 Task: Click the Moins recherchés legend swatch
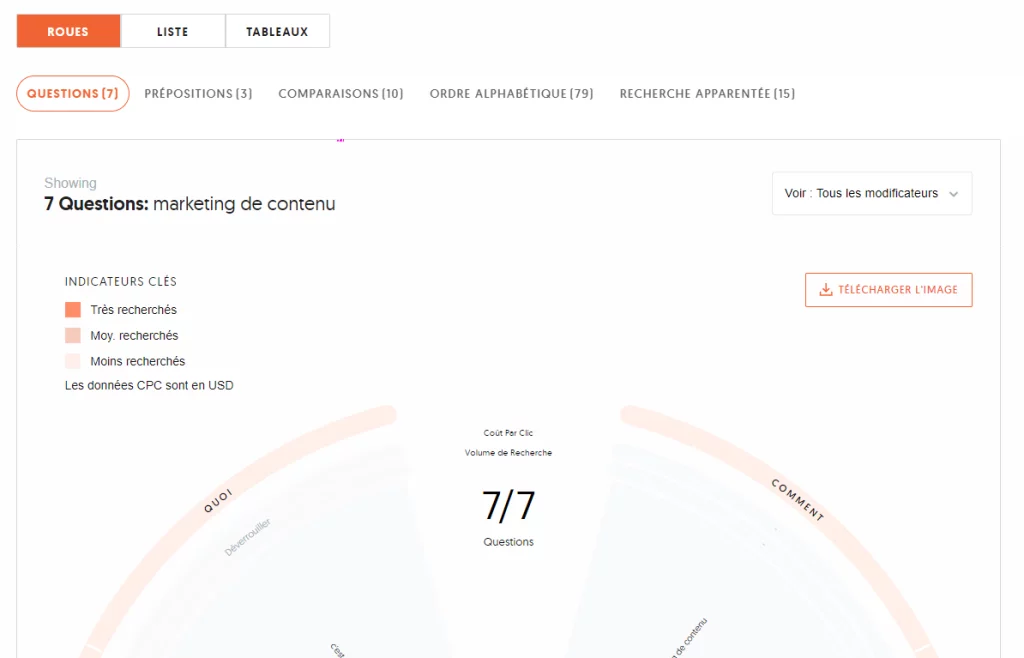pyautogui.click(x=73, y=361)
